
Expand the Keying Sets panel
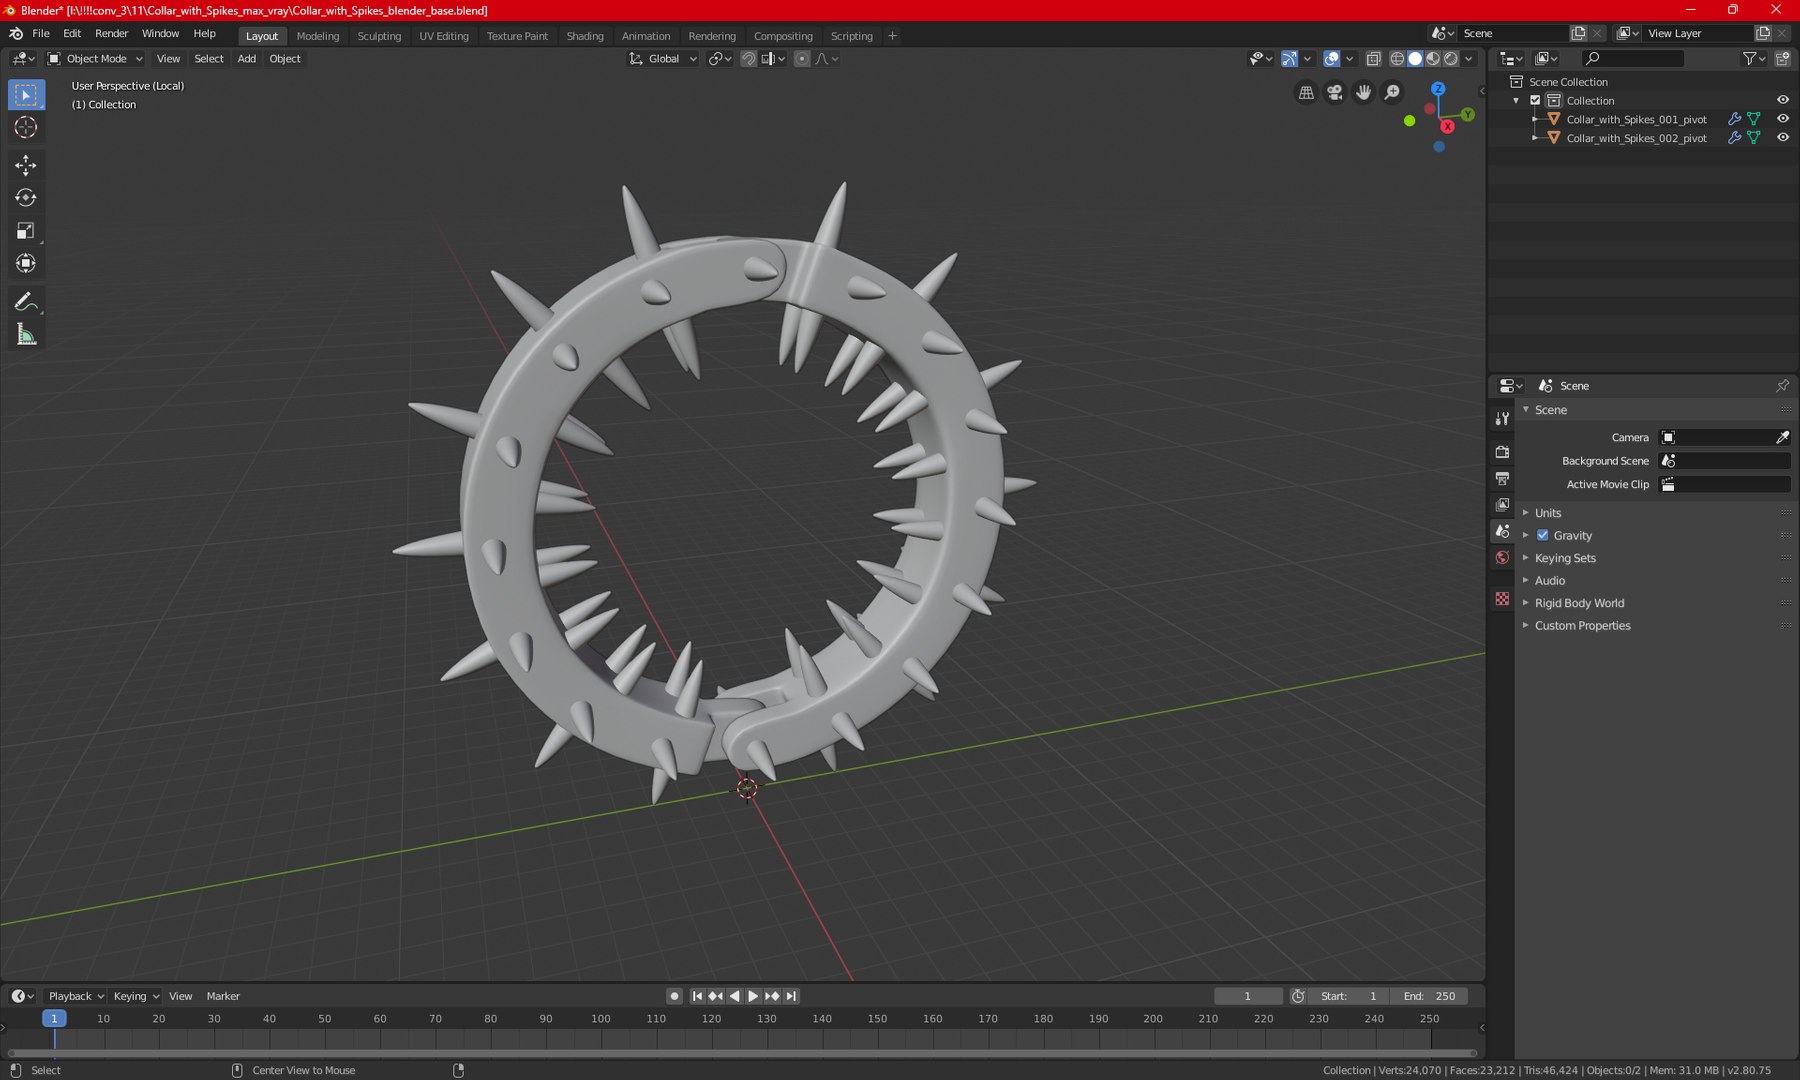click(x=1565, y=558)
